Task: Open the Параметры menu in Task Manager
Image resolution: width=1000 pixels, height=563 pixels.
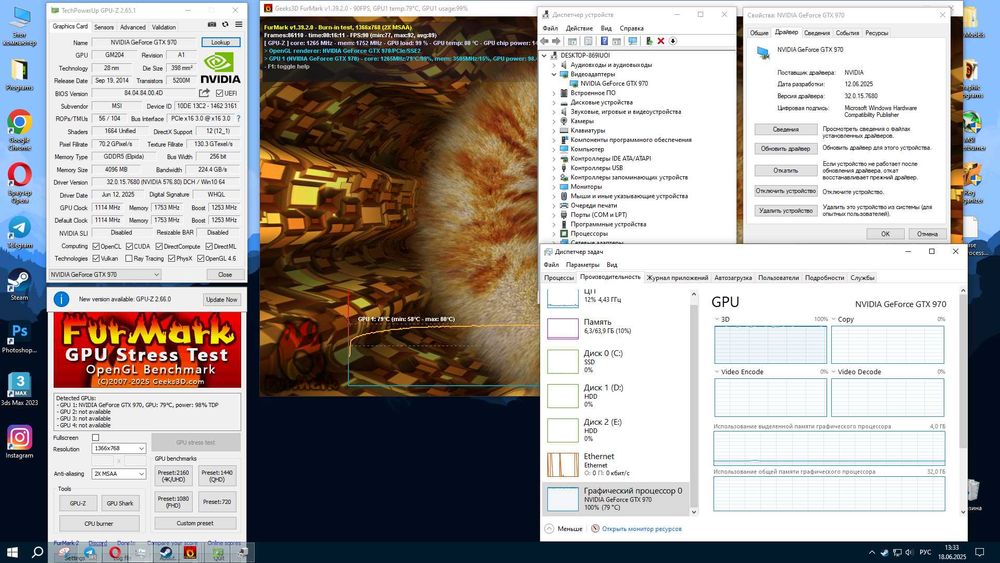Action: [x=582, y=265]
